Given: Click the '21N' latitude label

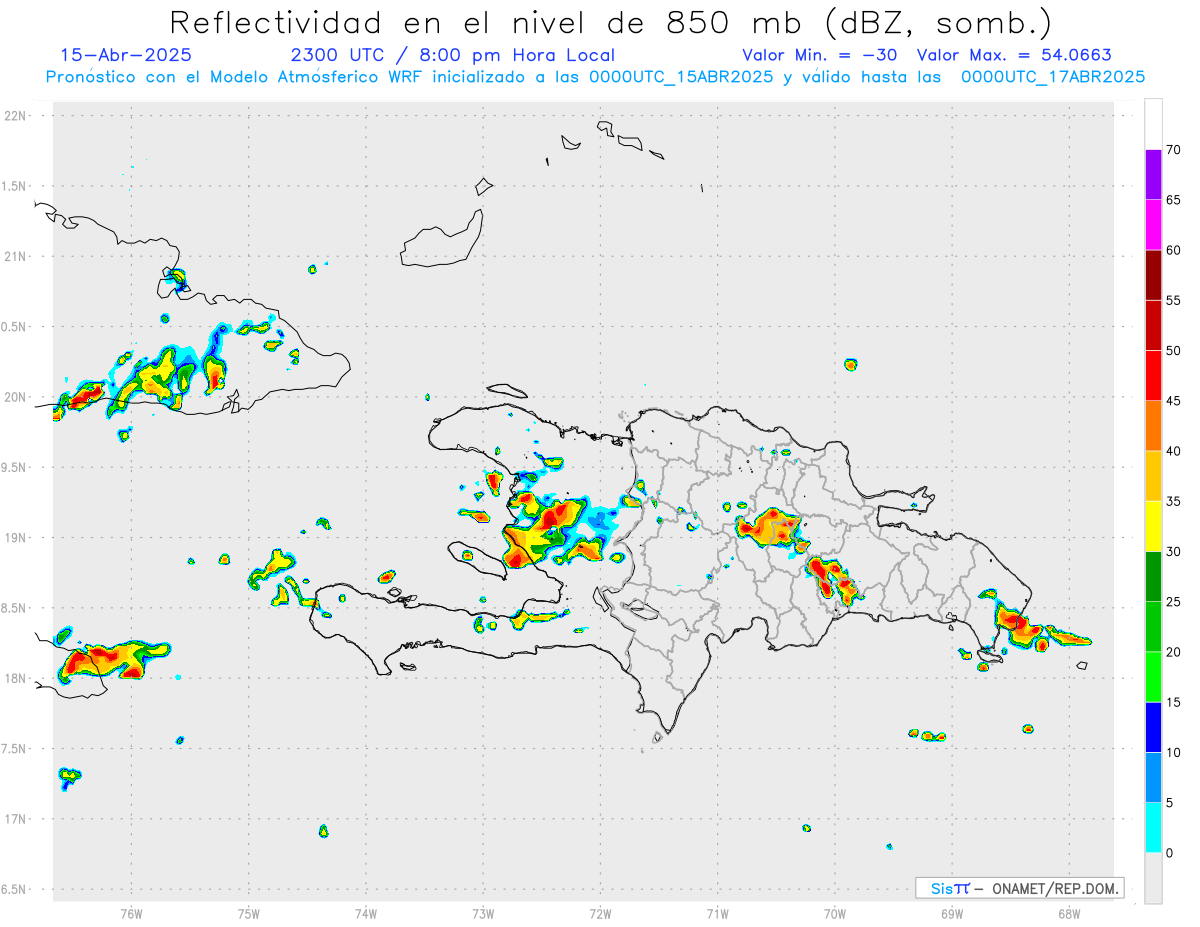Looking at the screenshot, I should [x=16, y=256].
